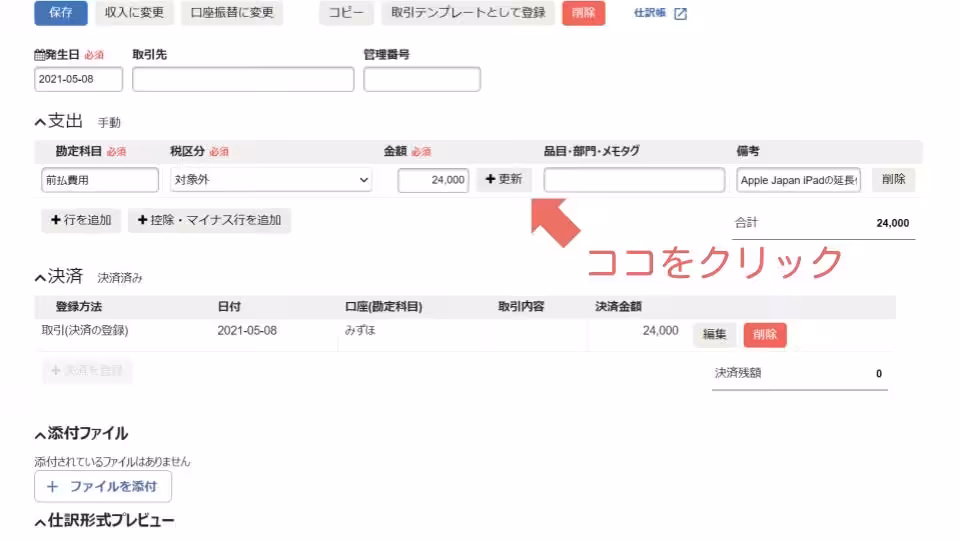Collapse the 支出 section
The height and width of the screenshot is (540, 960).
click(40, 122)
